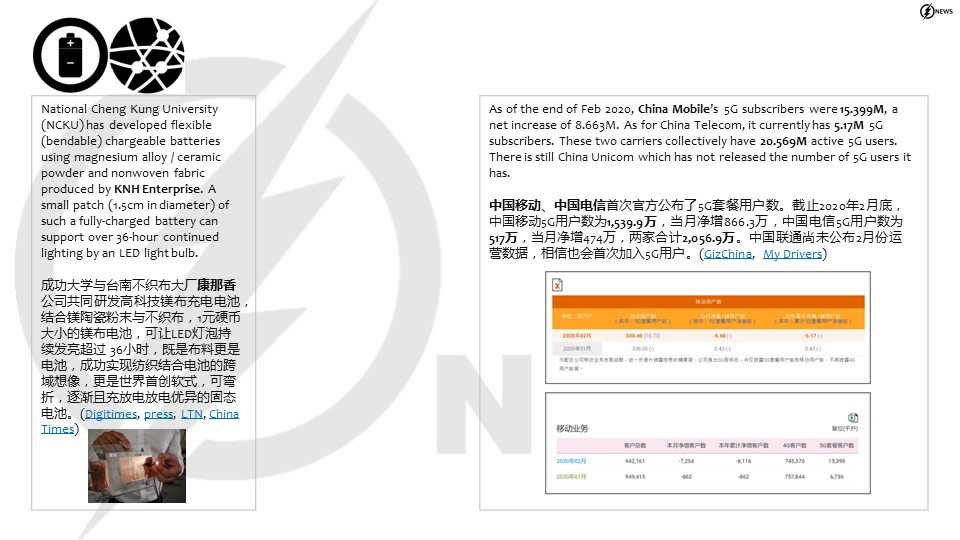Click the orange X file icon in China Telecom table
This screenshot has width=960, height=540.
click(557, 285)
